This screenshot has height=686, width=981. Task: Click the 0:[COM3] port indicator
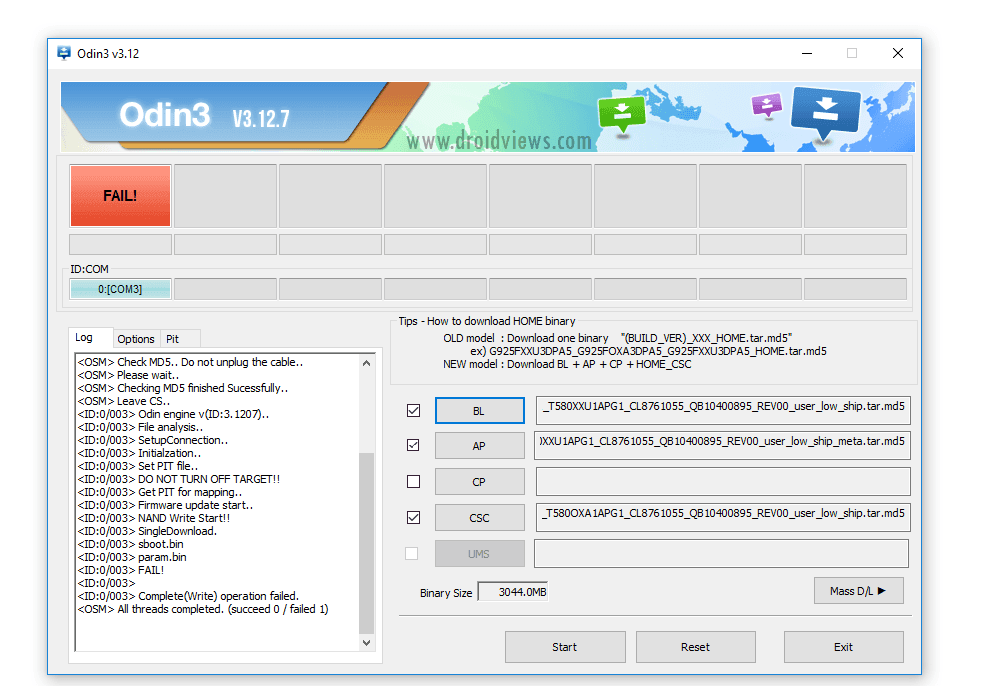(x=120, y=289)
